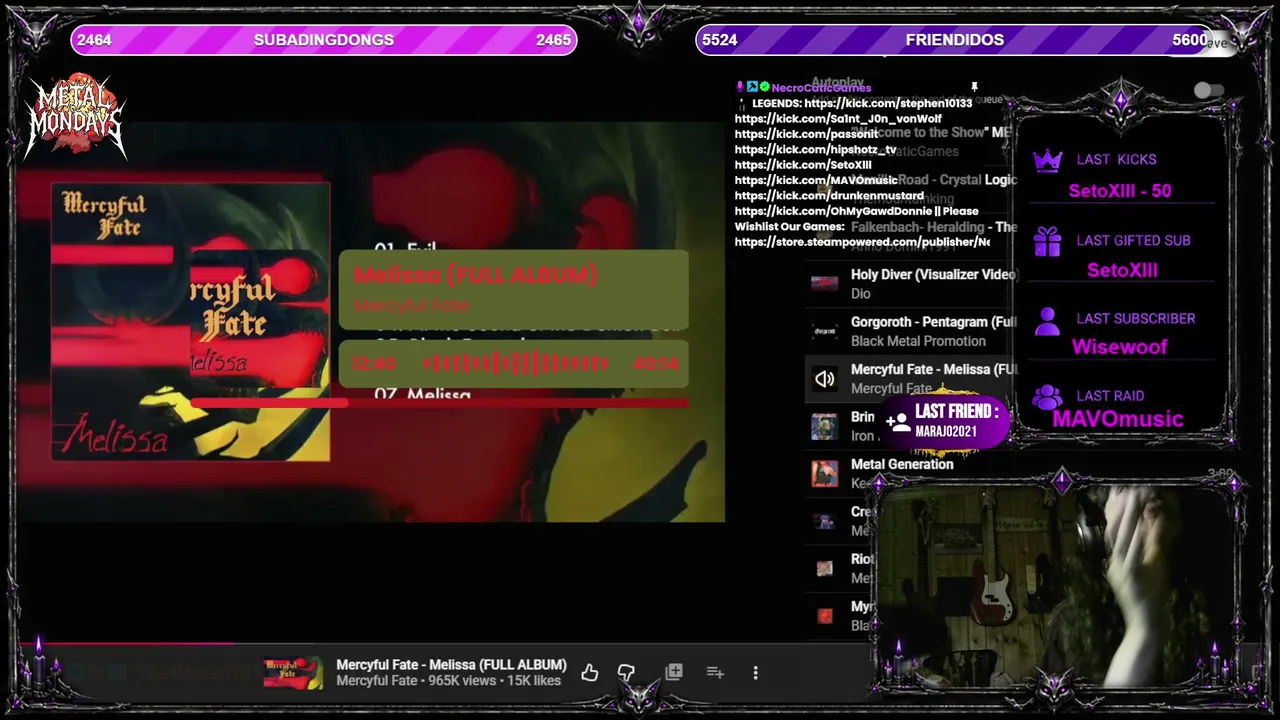Select Metal Generation in queue

coord(902,464)
